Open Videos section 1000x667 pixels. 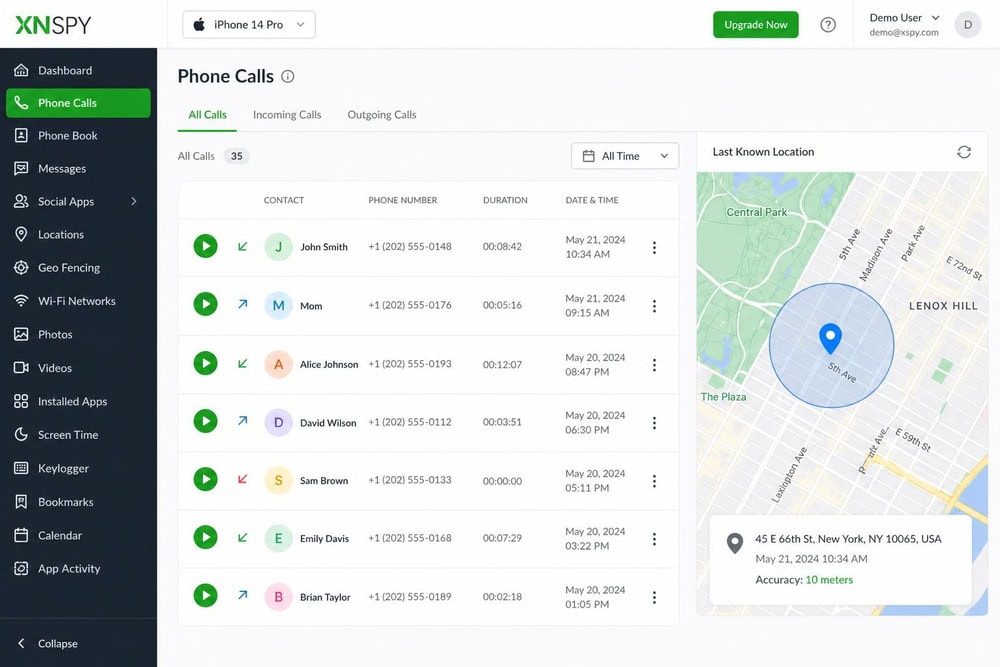tap(78, 368)
